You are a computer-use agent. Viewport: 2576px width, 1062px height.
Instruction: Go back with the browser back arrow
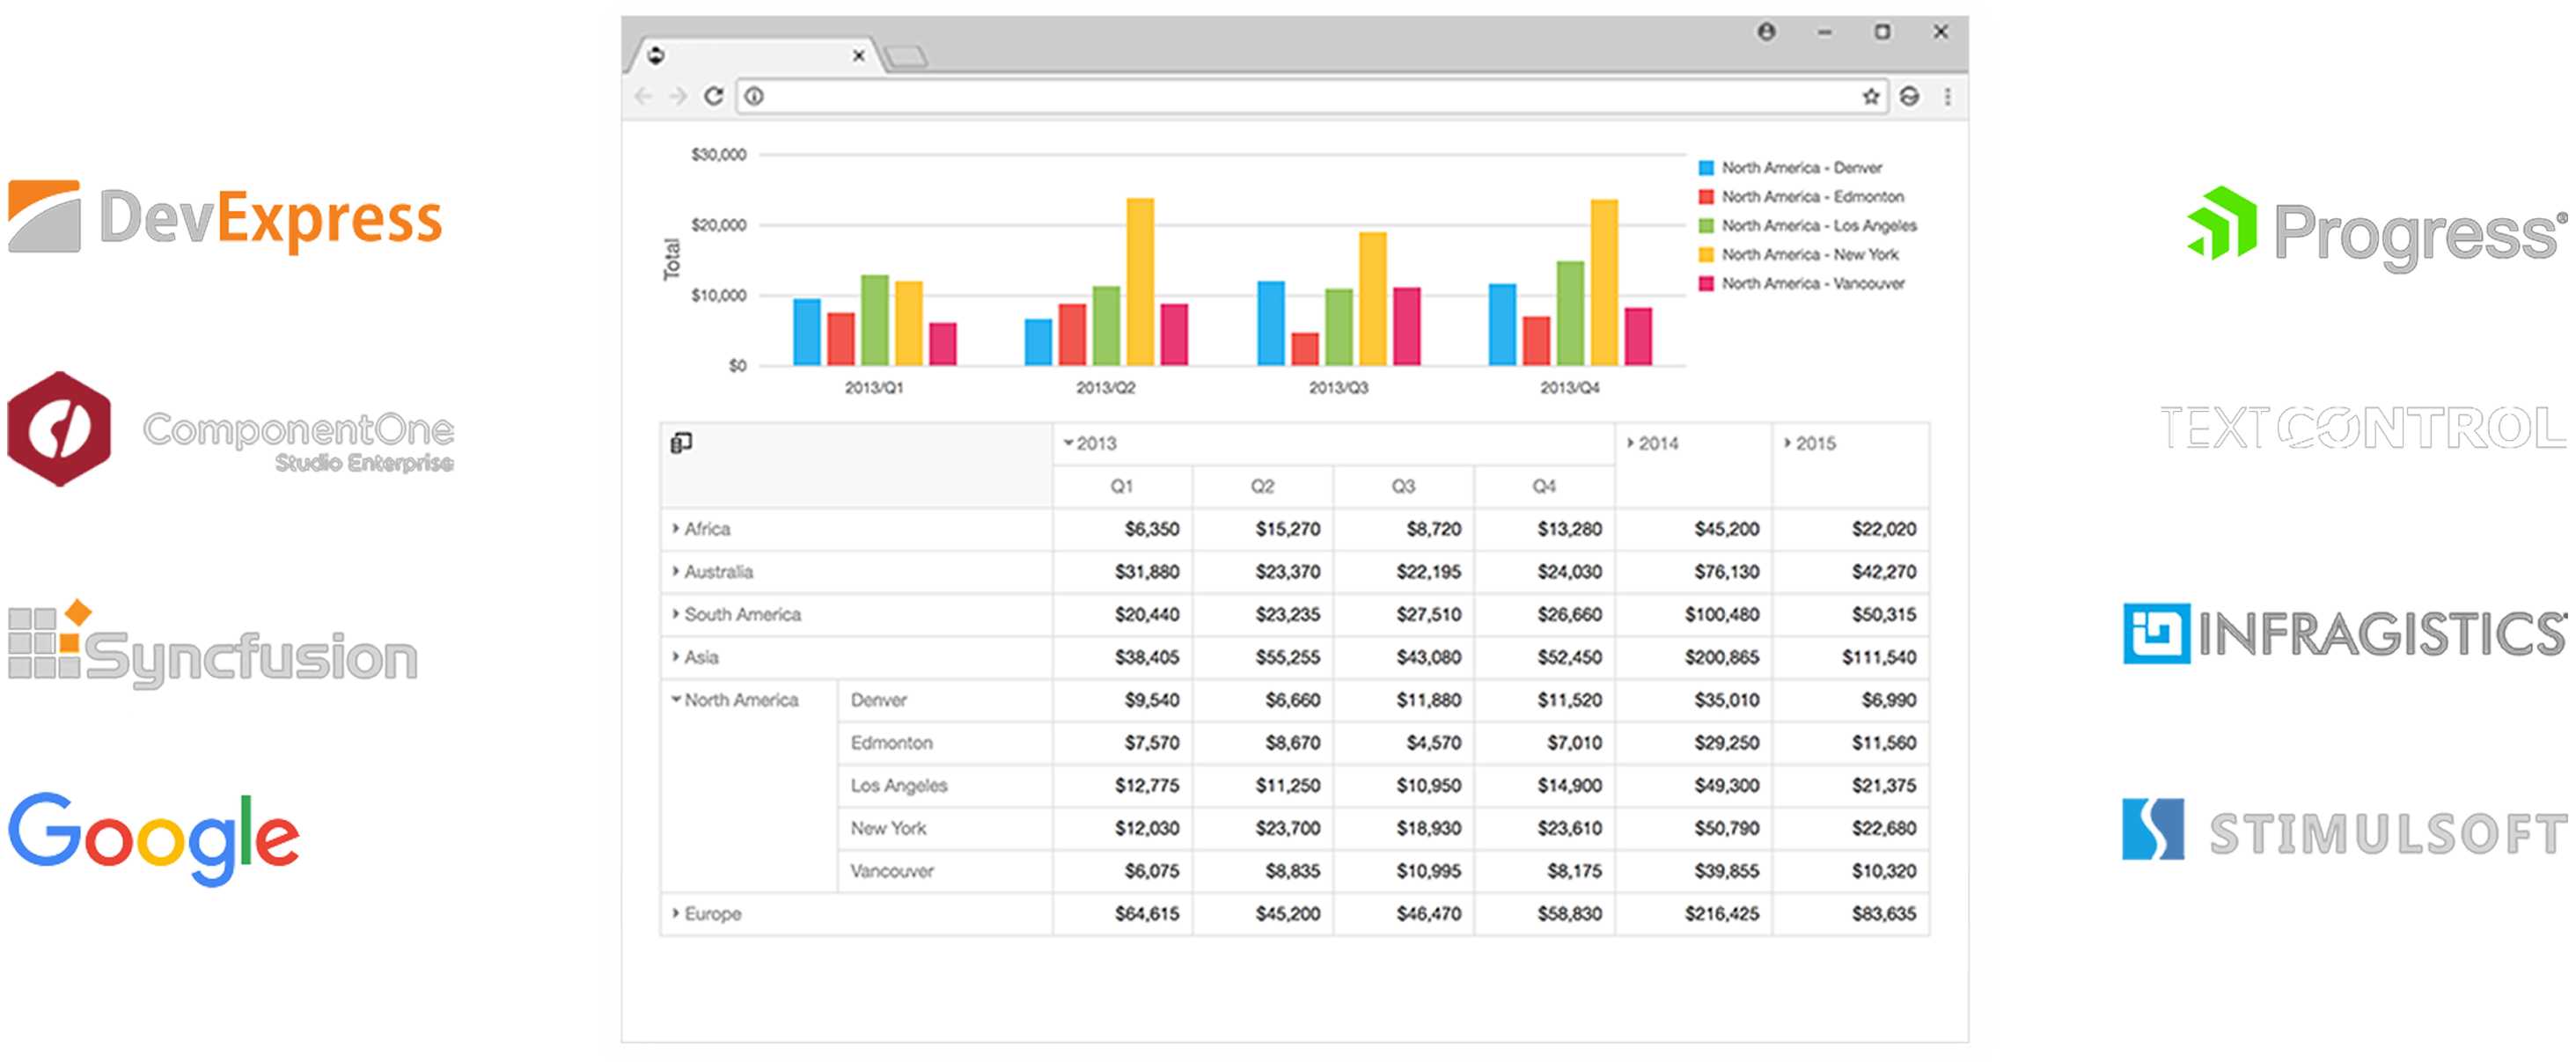[x=643, y=96]
